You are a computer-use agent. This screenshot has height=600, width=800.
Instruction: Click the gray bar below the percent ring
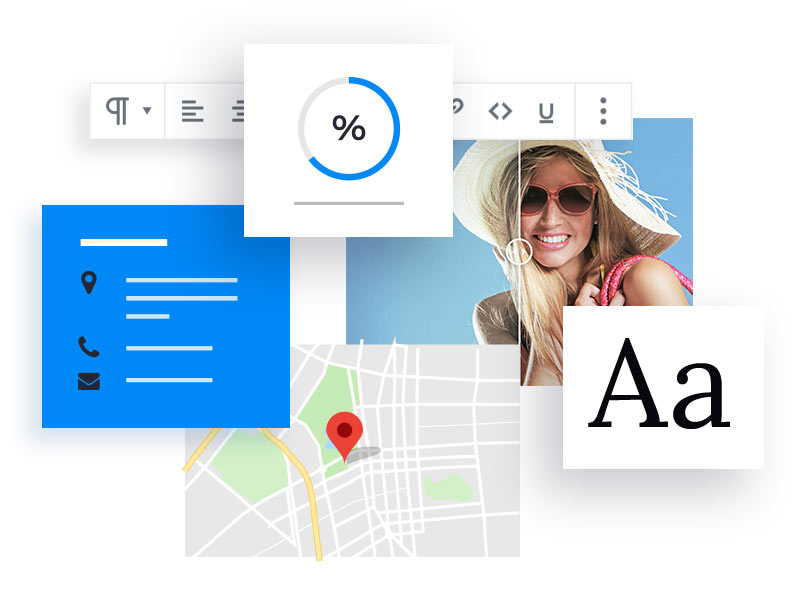348,203
